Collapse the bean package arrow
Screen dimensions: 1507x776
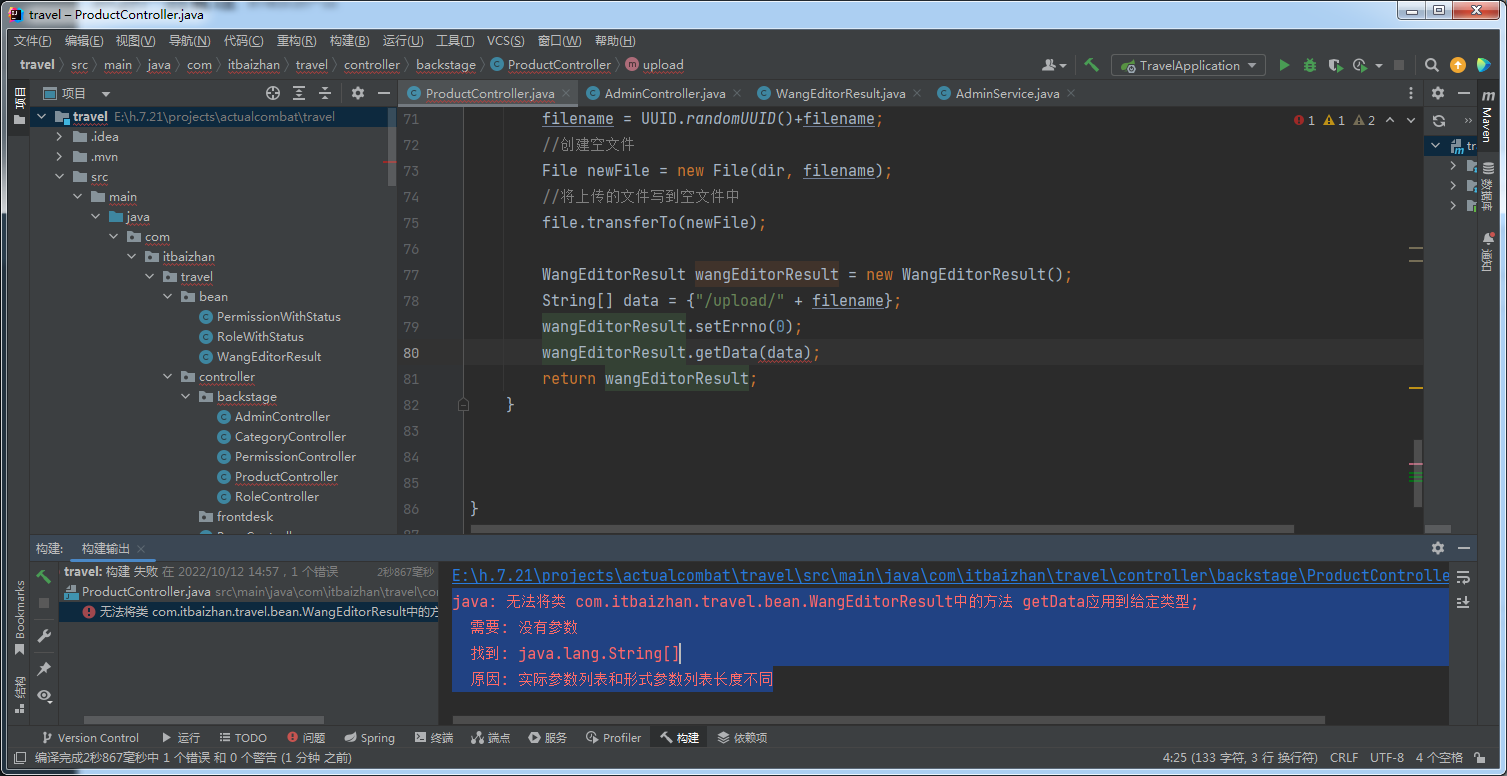169,297
